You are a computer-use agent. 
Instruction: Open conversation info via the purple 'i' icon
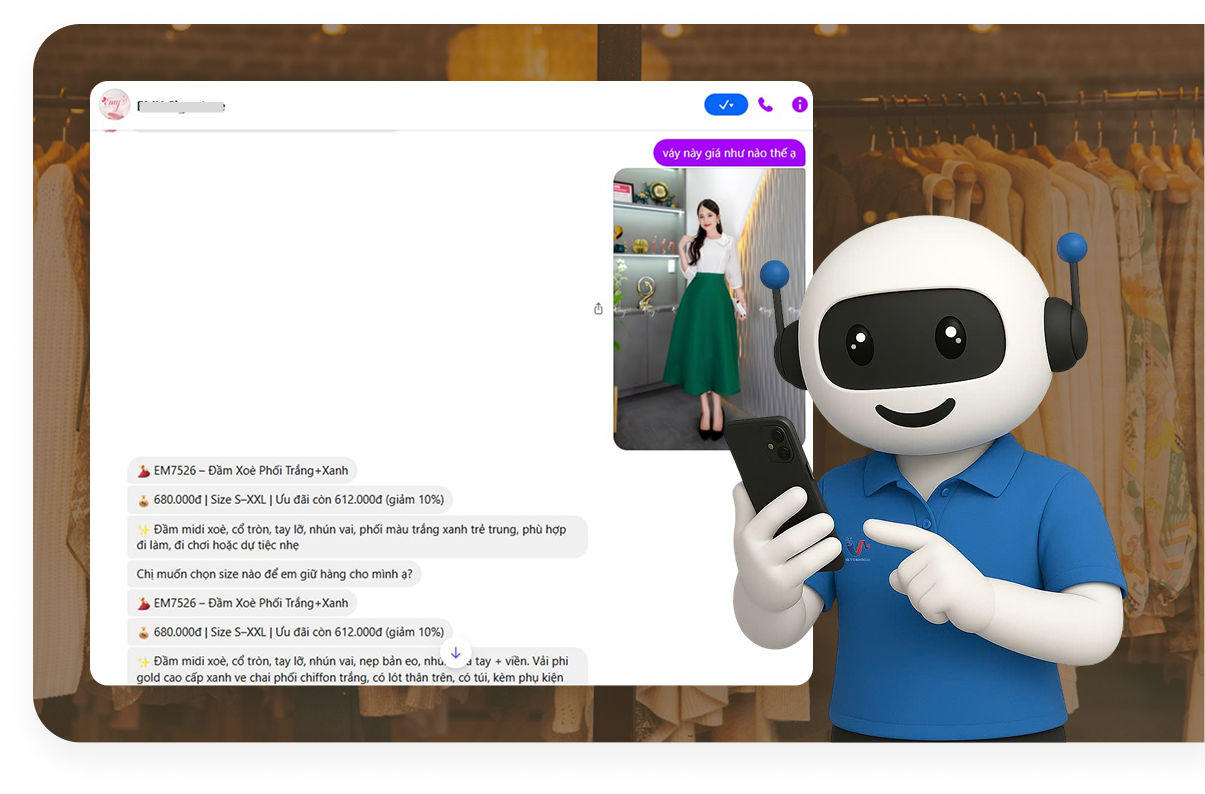(799, 105)
